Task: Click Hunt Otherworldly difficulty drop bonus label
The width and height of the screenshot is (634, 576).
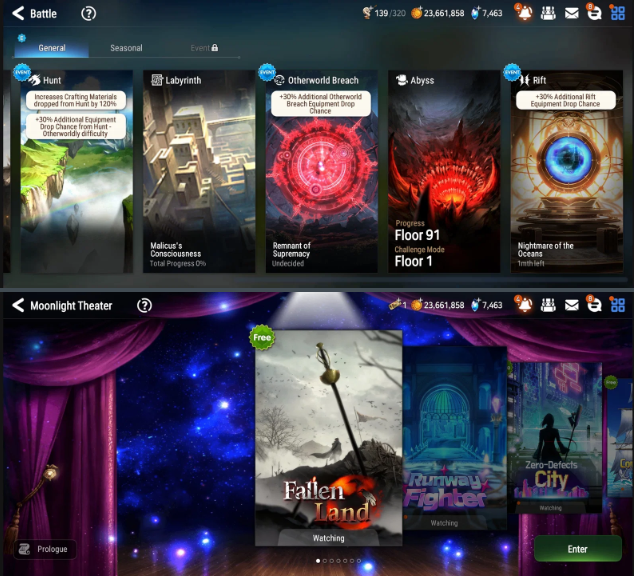Action: click(76, 127)
